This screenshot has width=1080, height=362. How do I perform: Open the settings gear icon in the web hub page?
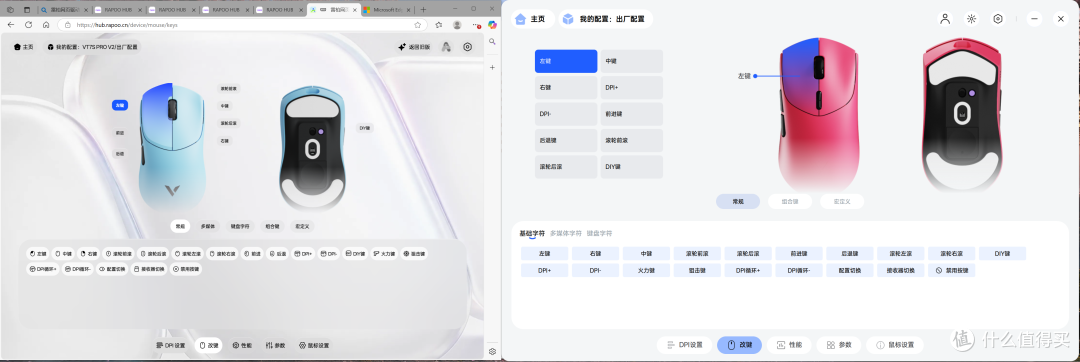468,47
